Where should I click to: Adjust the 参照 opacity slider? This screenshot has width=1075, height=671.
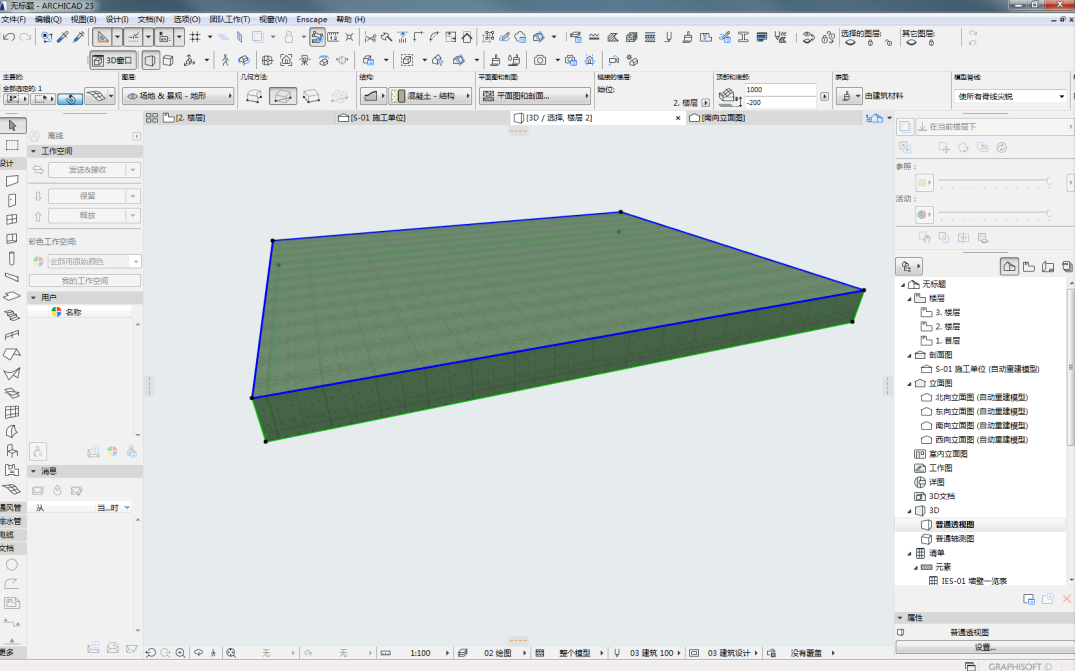[x=994, y=182]
